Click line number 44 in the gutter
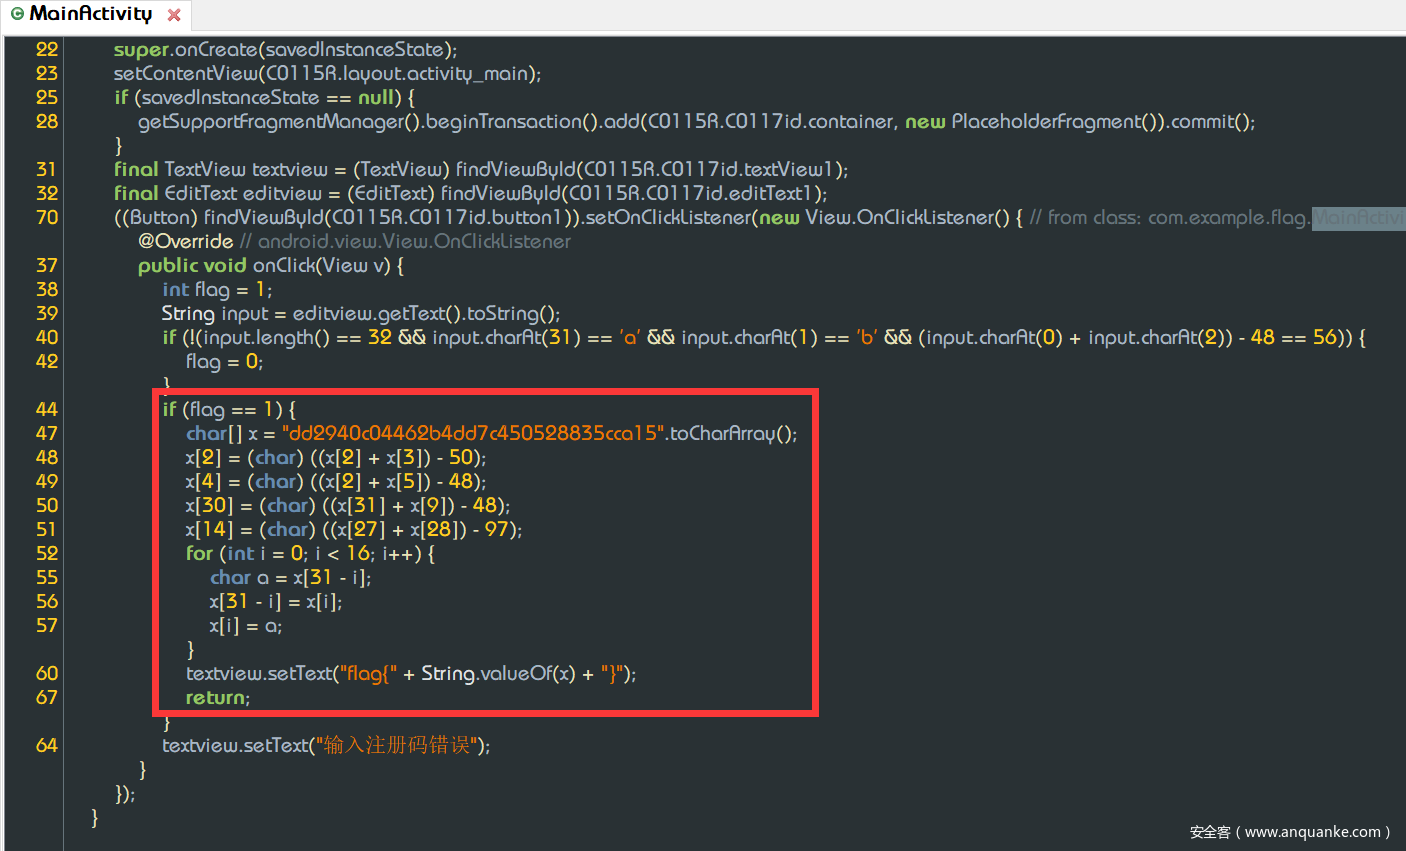 (x=46, y=409)
